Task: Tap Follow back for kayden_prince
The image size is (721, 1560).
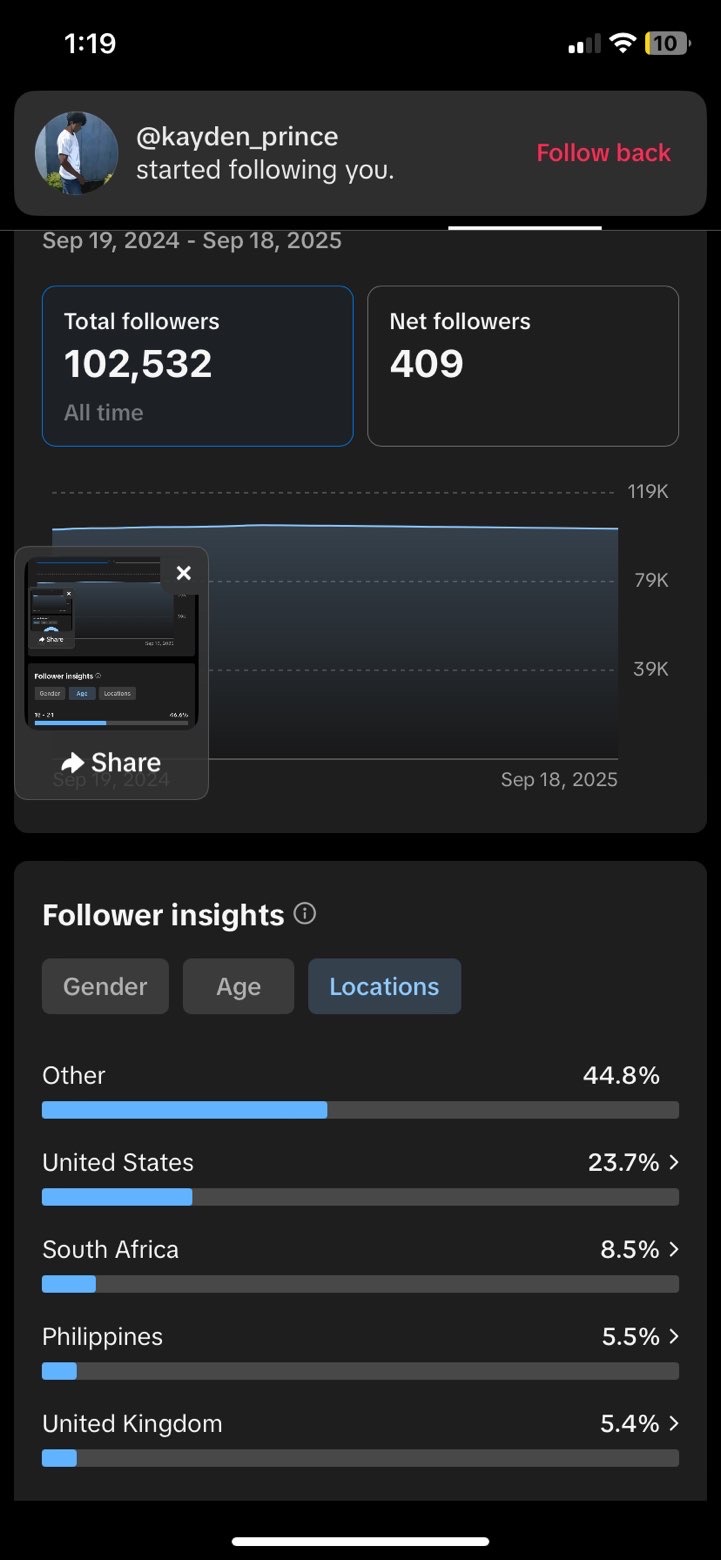Action: (603, 153)
